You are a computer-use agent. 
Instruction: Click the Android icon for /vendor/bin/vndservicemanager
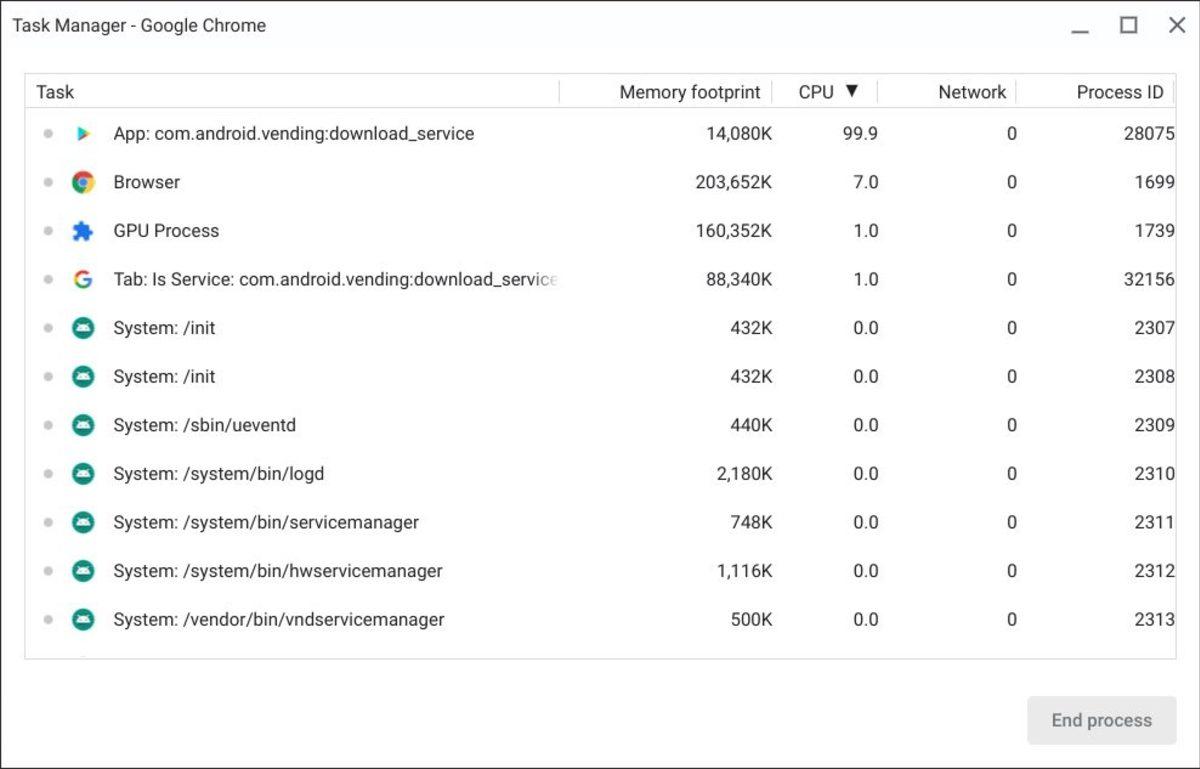pyautogui.click(x=84, y=619)
